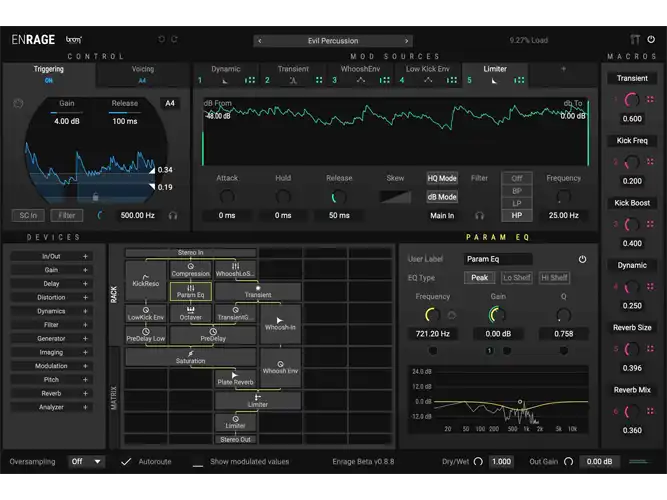Click the Transient tab assign dots icon
667x500 pixels.
tap(319, 80)
